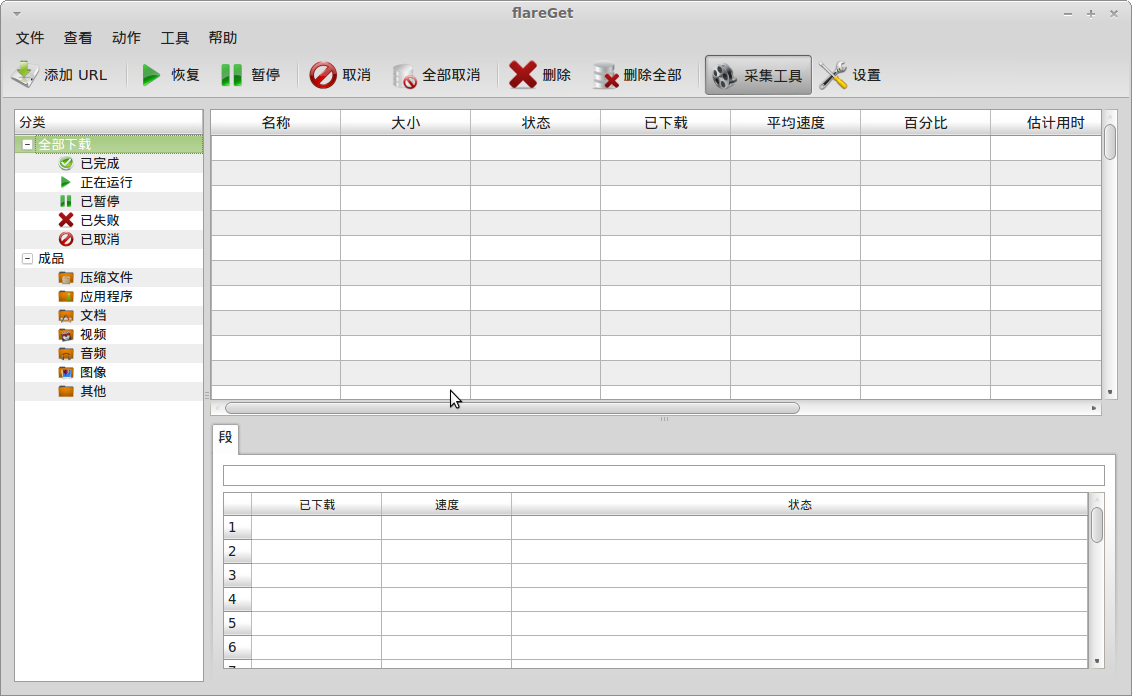Sort downloads by 平均速度 column header
1132x696 pixels.
[x=796, y=123]
